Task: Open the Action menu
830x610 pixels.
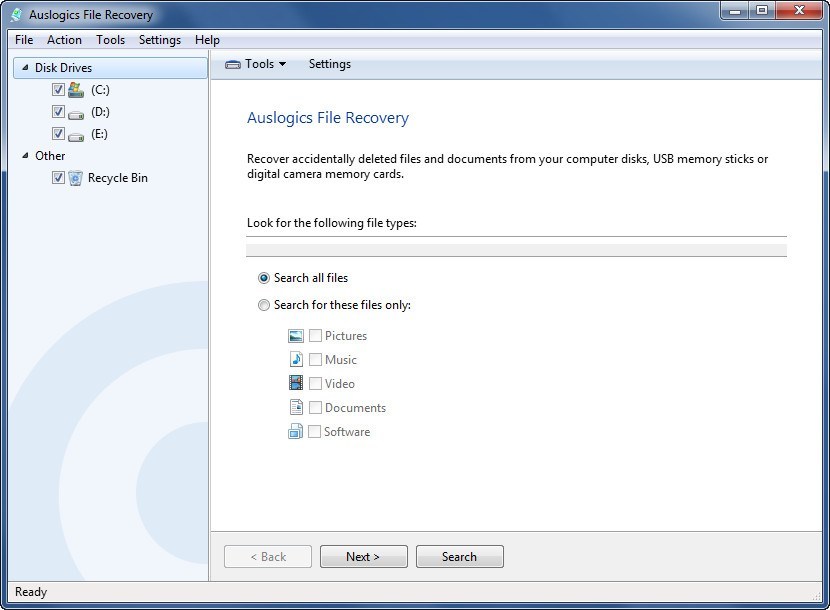Action: tap(64, 40)
